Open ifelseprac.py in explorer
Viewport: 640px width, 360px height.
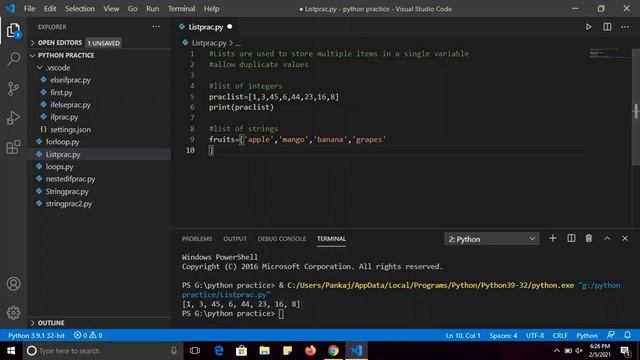[x=70, y=105]
